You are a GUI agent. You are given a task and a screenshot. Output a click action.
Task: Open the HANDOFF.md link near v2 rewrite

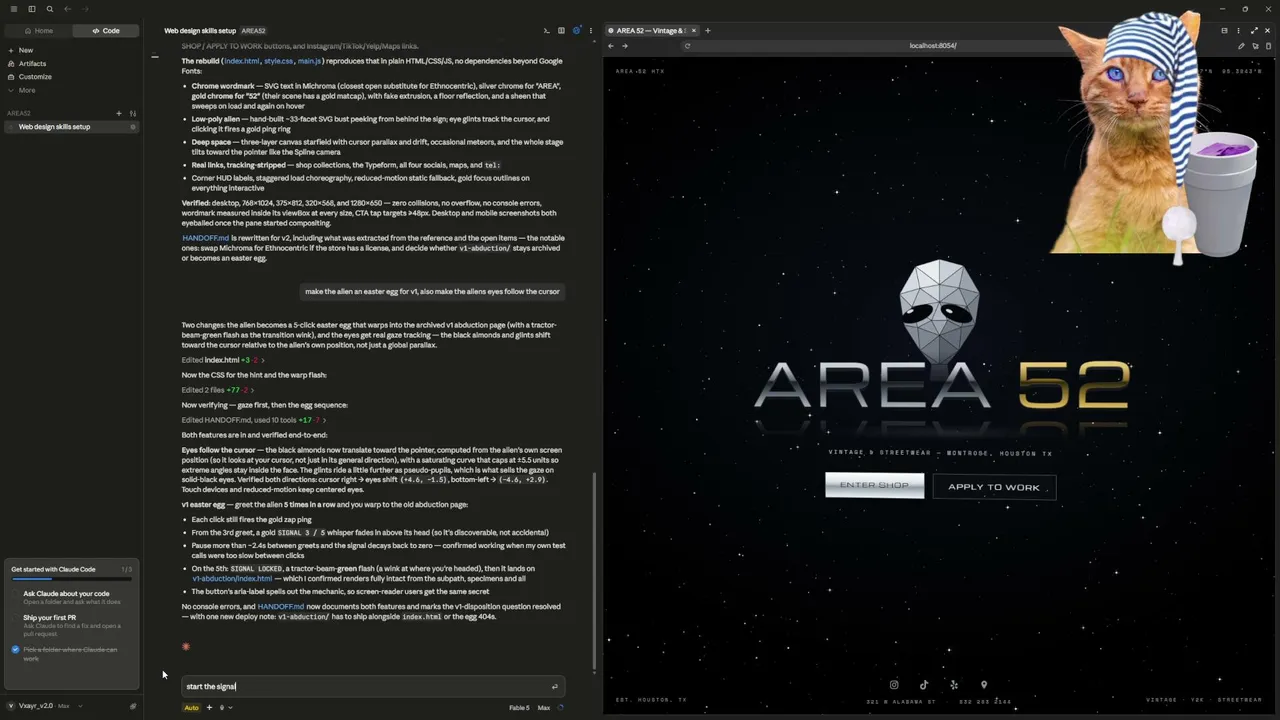[205, 238]
